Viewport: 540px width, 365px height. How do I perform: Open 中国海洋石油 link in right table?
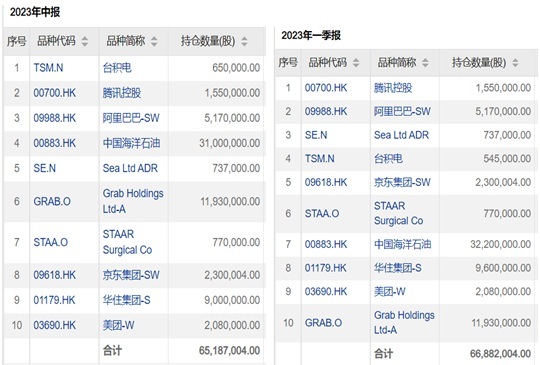click(403, 244)
